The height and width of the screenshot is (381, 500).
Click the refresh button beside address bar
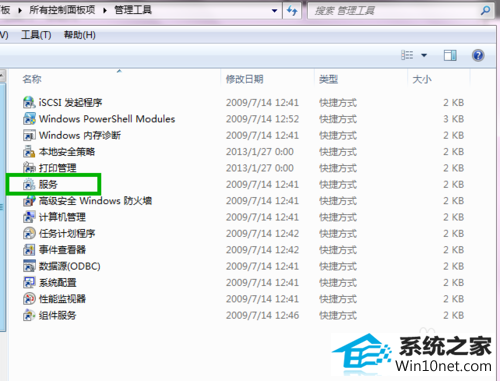click(292, 11)
